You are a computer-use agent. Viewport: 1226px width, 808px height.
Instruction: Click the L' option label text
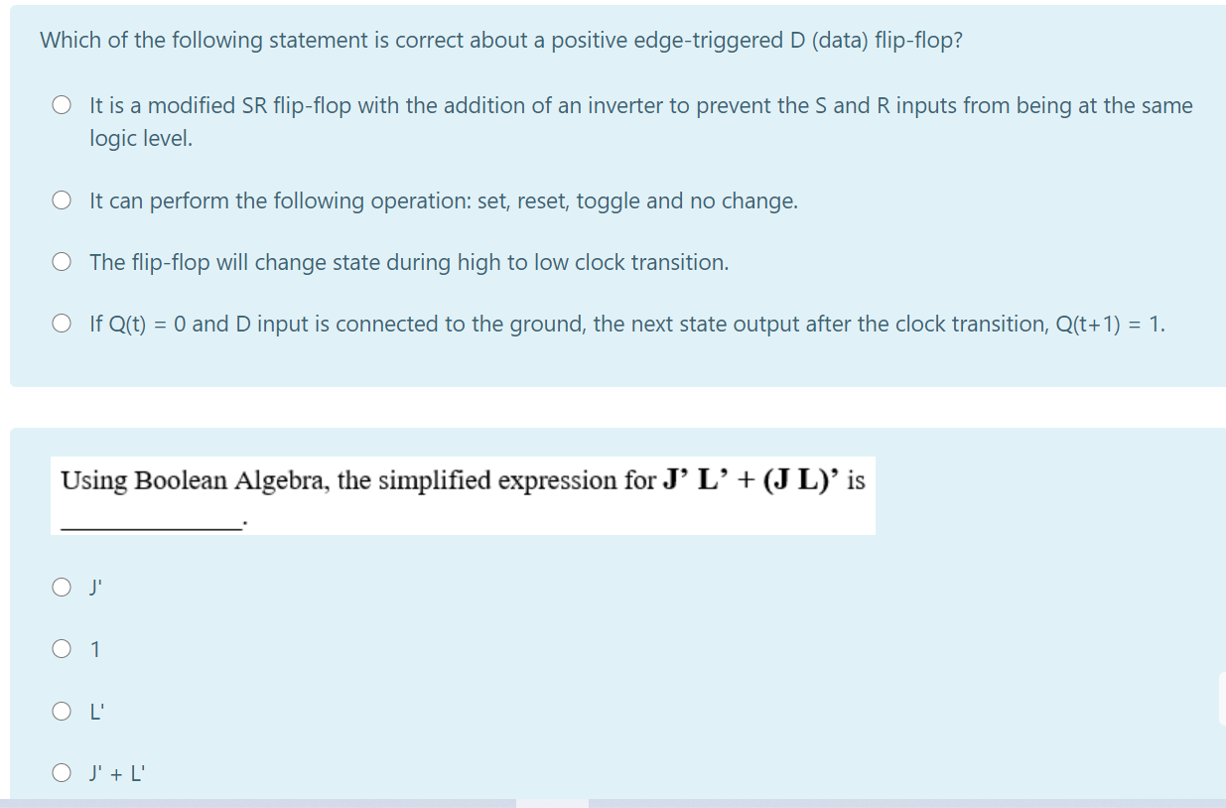pos(95,710)
